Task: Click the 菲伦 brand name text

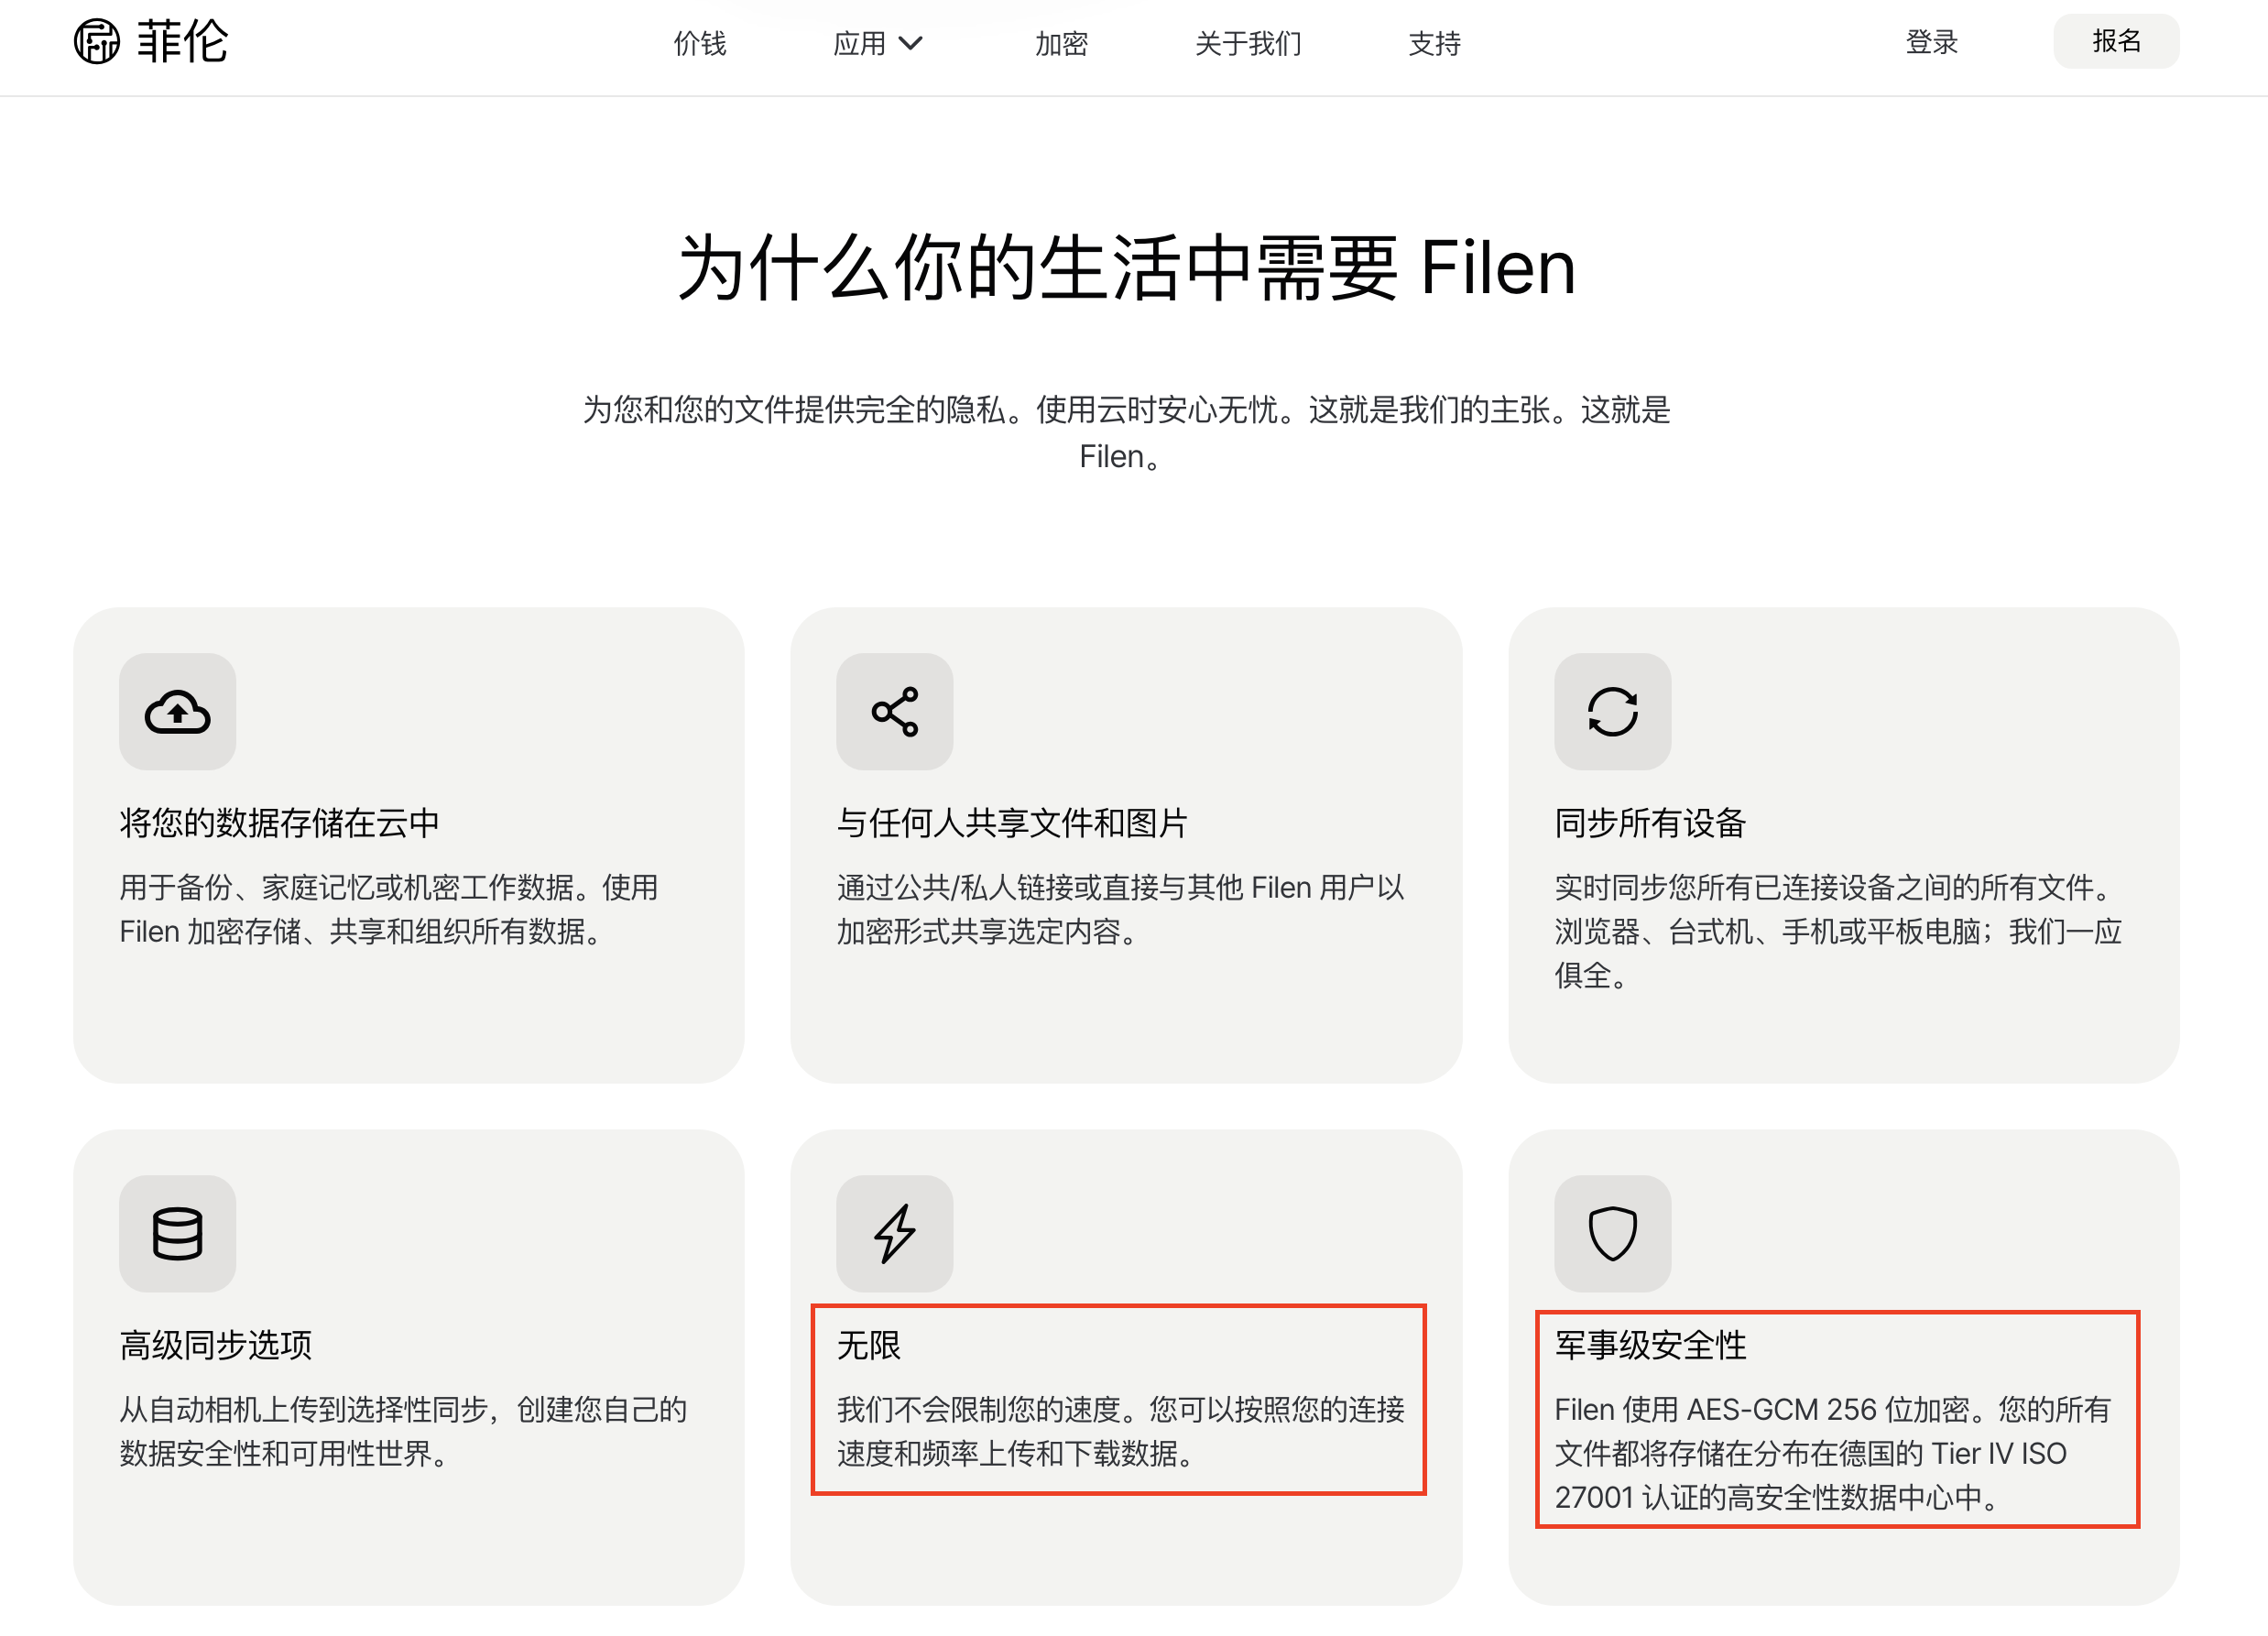Action: [183, 42]
